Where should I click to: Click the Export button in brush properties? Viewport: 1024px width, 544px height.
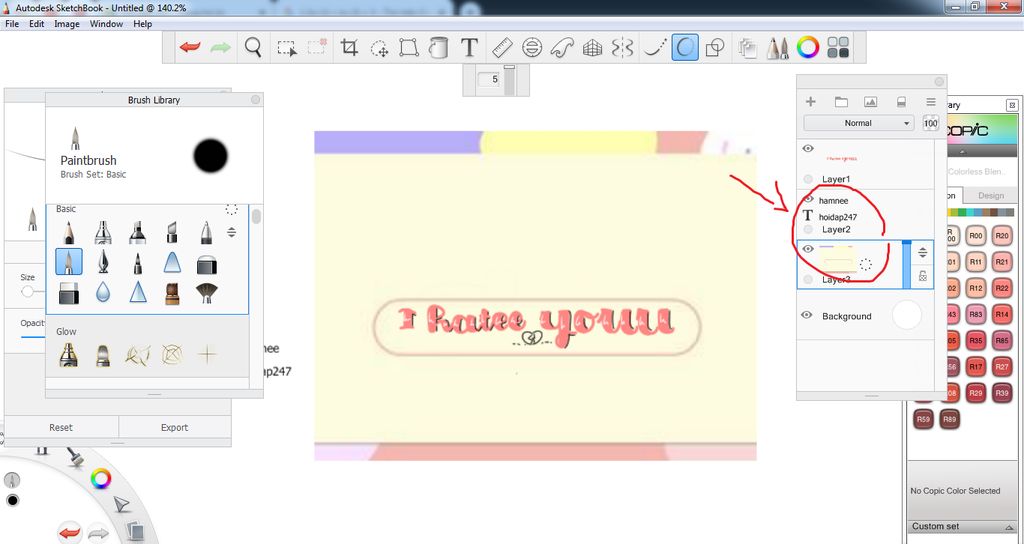pos(174,427)
